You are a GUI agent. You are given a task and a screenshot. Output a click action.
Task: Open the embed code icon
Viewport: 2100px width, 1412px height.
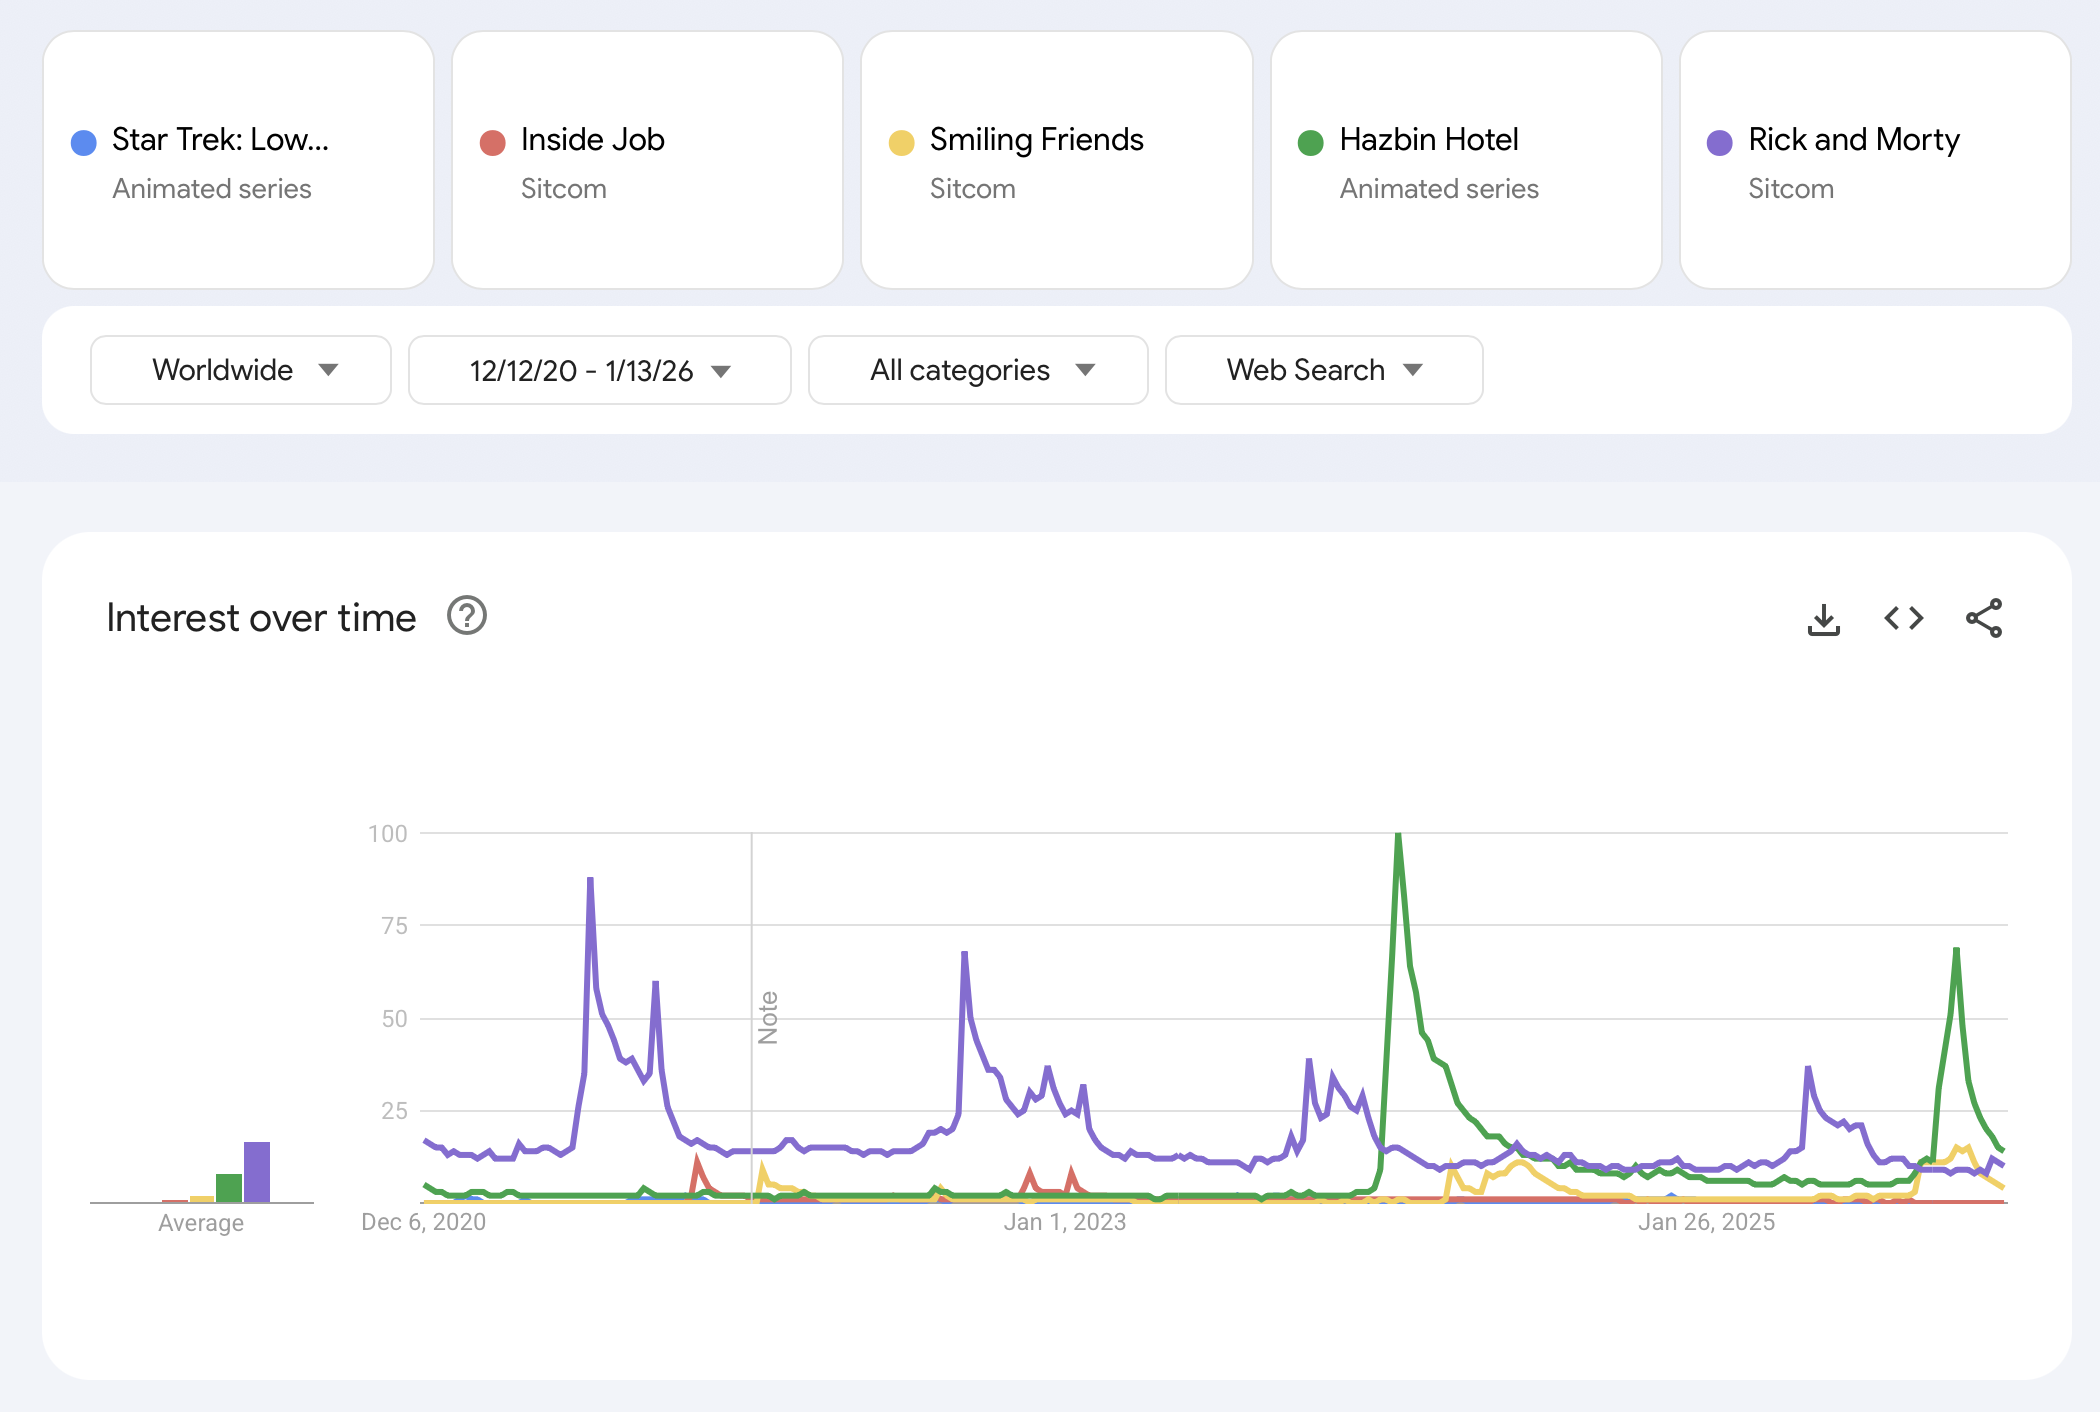tap(1904, 619)
